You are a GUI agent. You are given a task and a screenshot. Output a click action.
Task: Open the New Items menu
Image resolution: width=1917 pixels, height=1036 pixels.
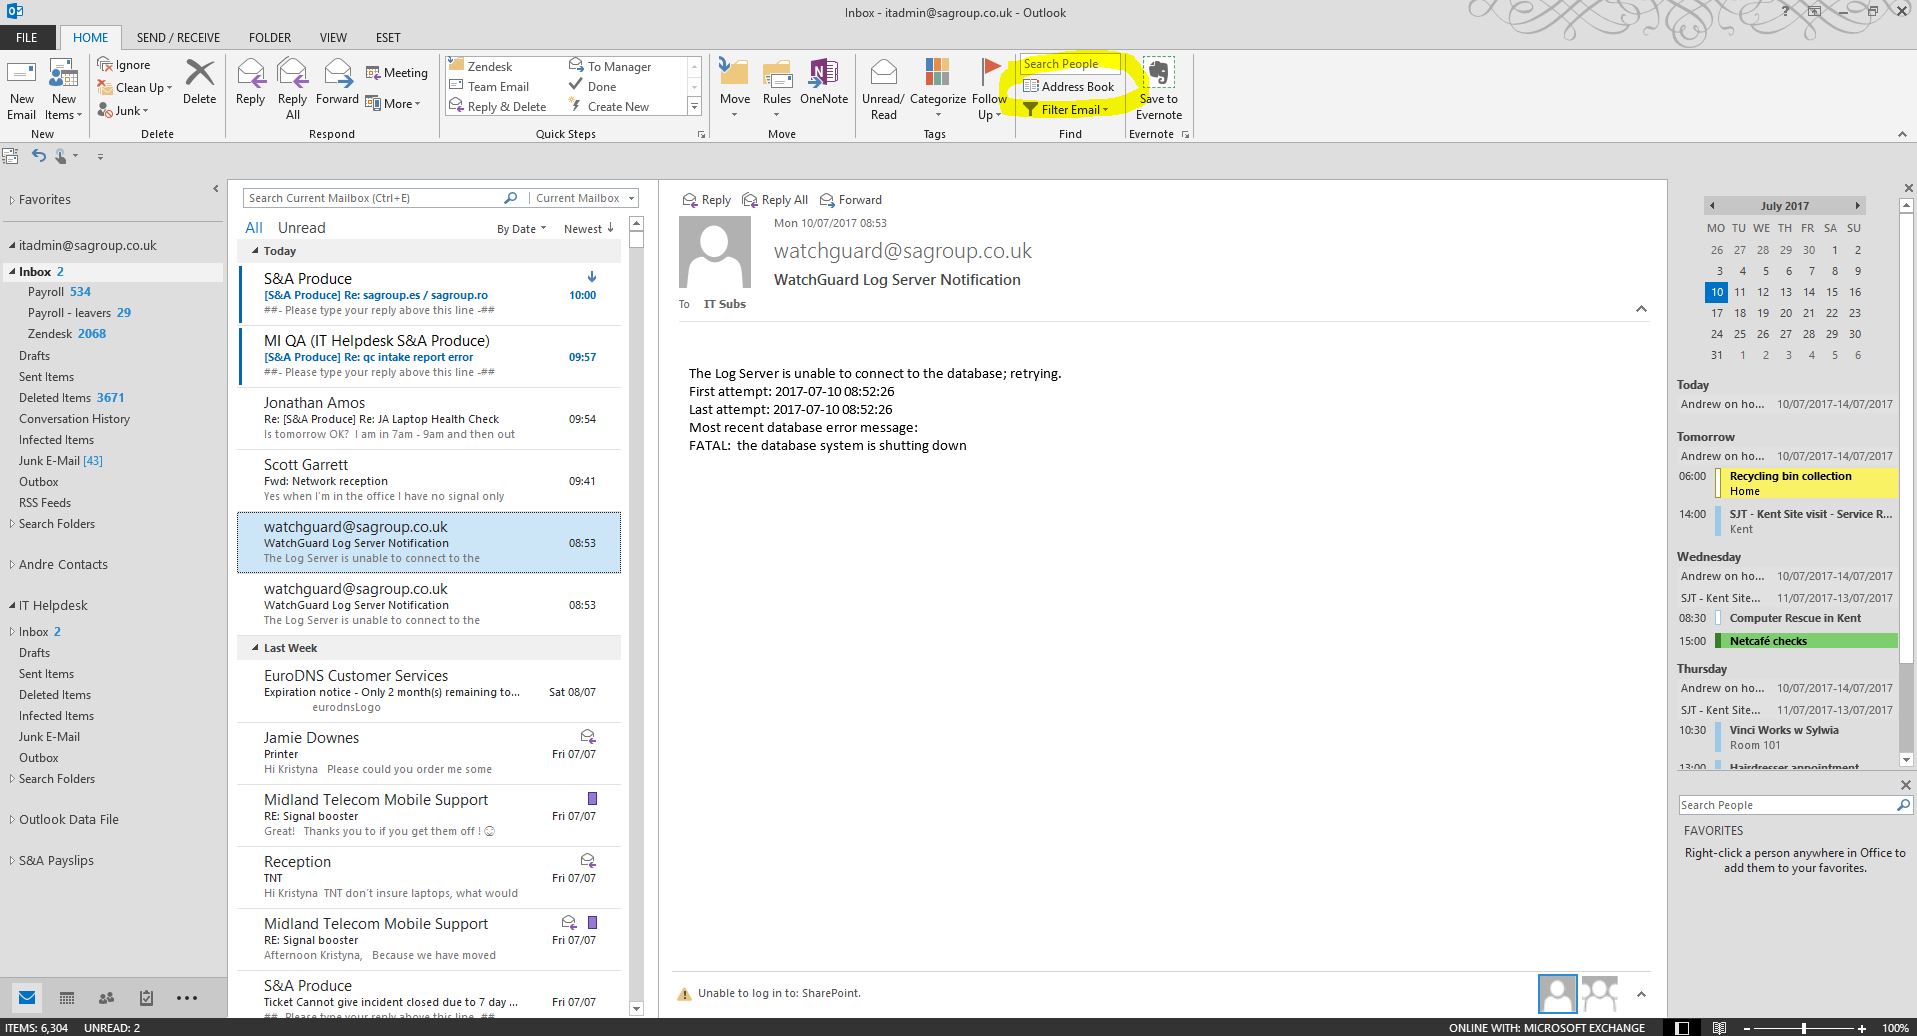64,88
